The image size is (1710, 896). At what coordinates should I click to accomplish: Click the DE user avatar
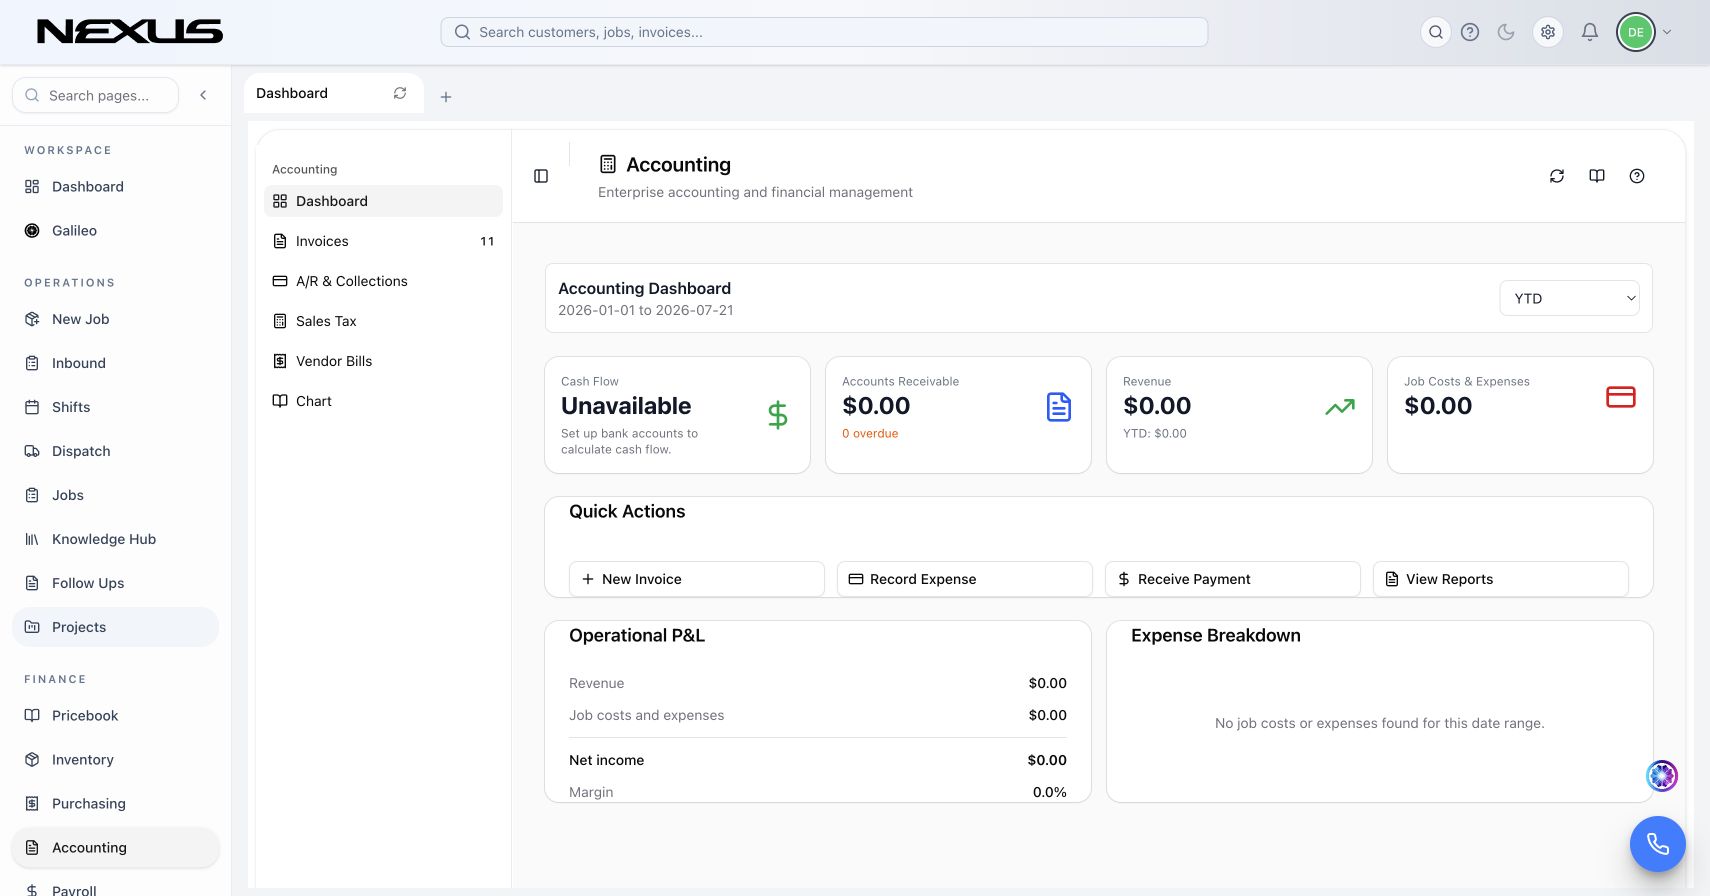[x=1636, y=32]
